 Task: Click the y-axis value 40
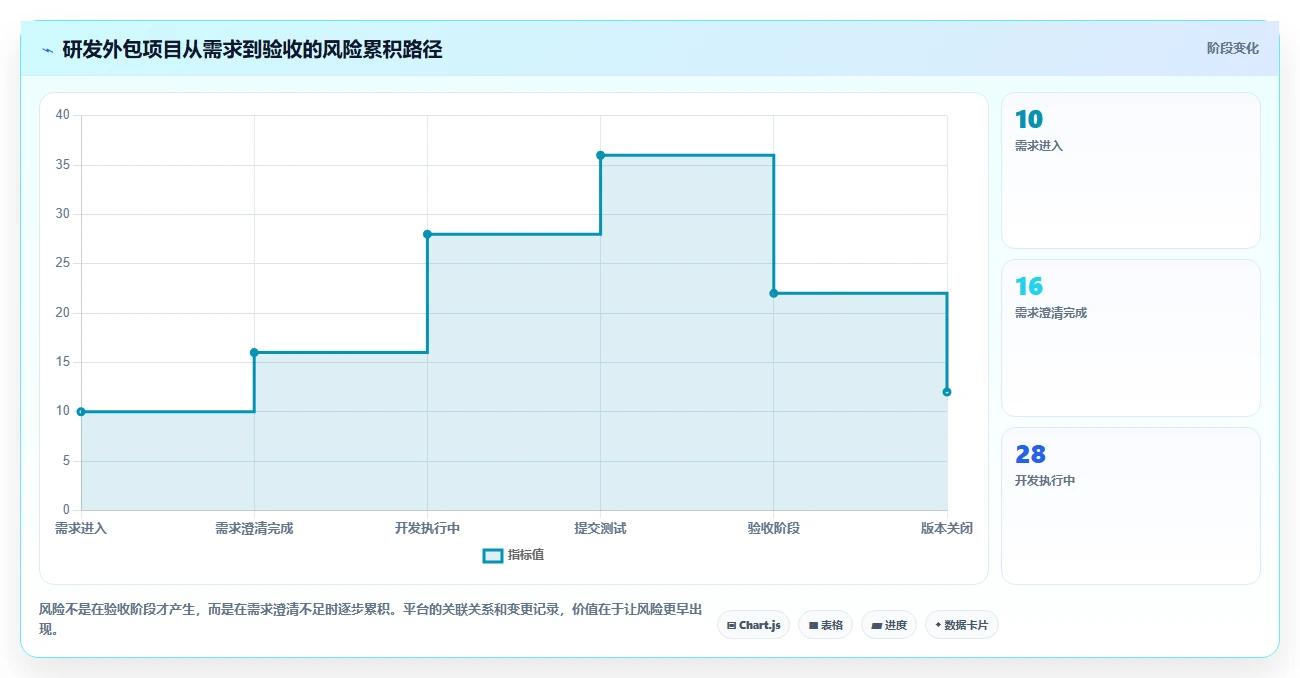click(63, 115)
